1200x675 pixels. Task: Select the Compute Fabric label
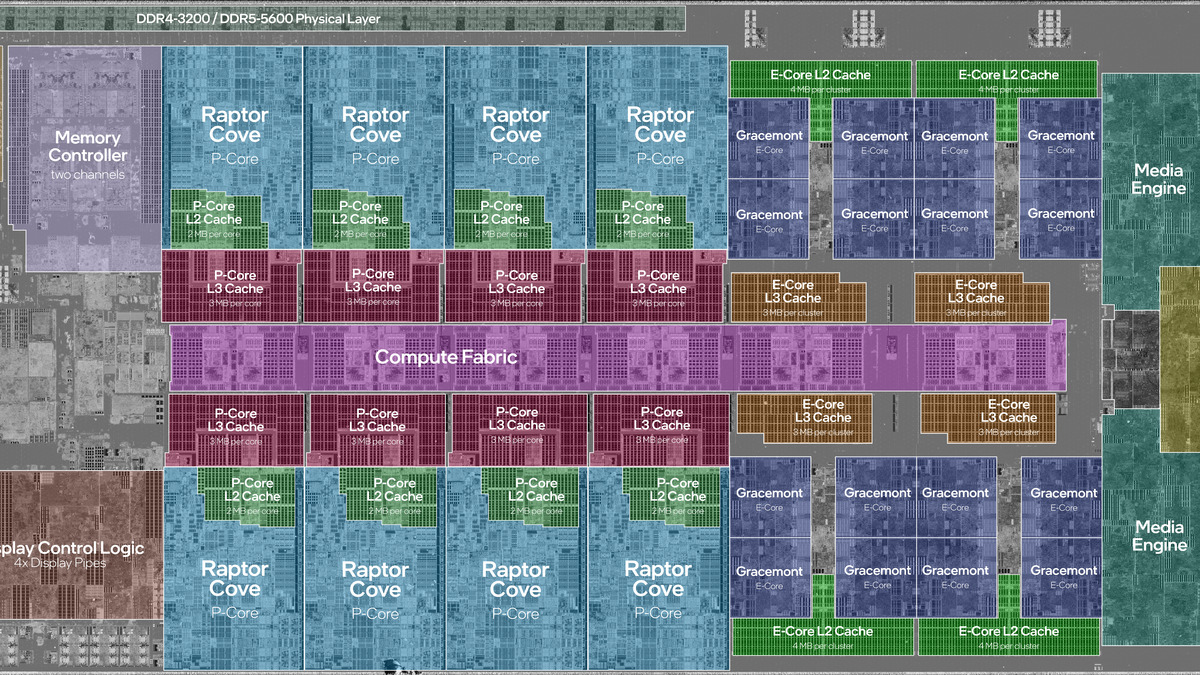(x=446, y=356)
